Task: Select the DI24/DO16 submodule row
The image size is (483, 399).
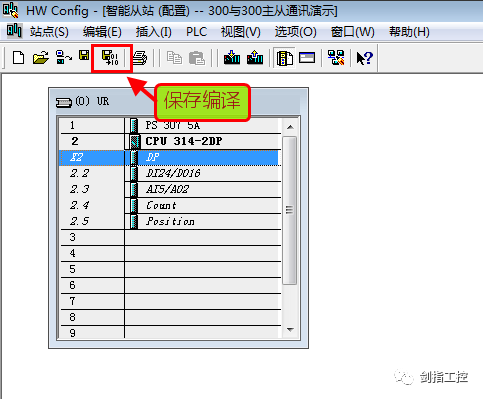Action: pyautogui.click(x=170, y=173)
